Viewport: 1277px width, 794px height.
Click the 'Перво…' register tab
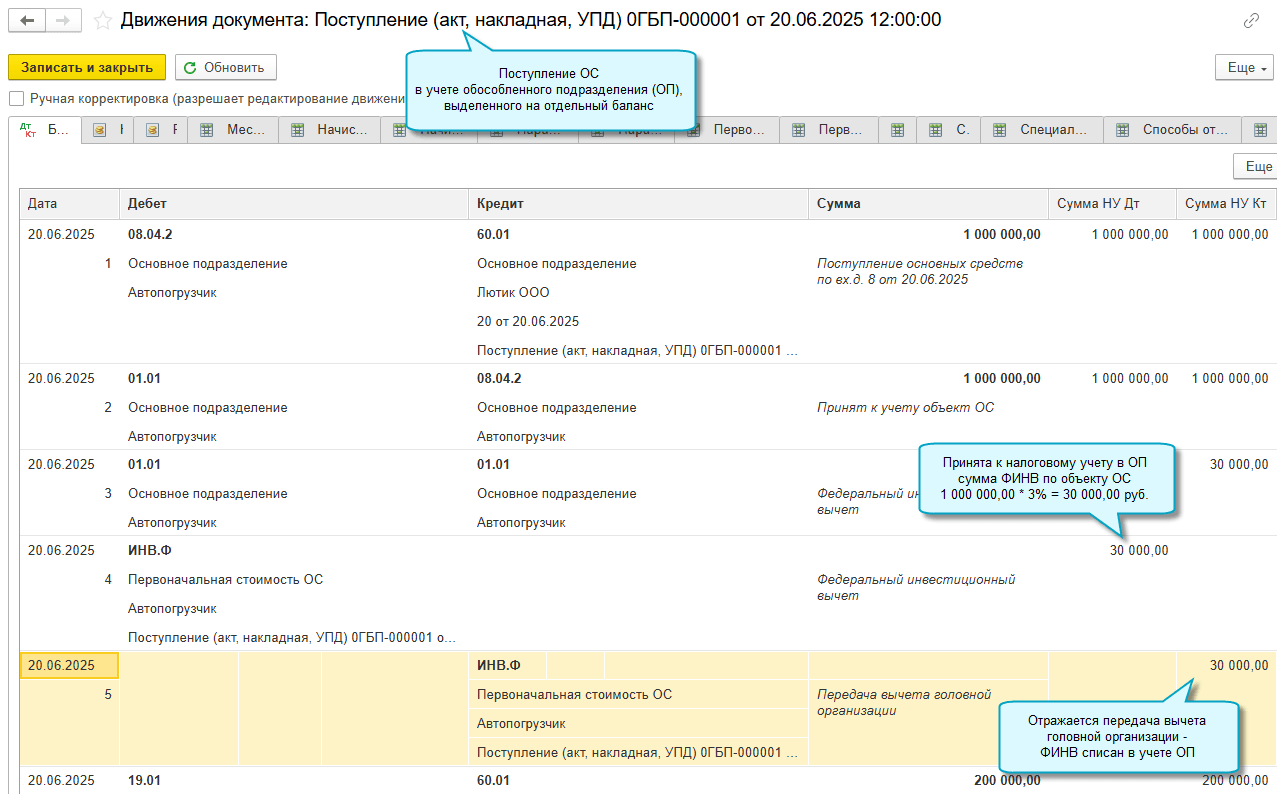pos(727,130)
